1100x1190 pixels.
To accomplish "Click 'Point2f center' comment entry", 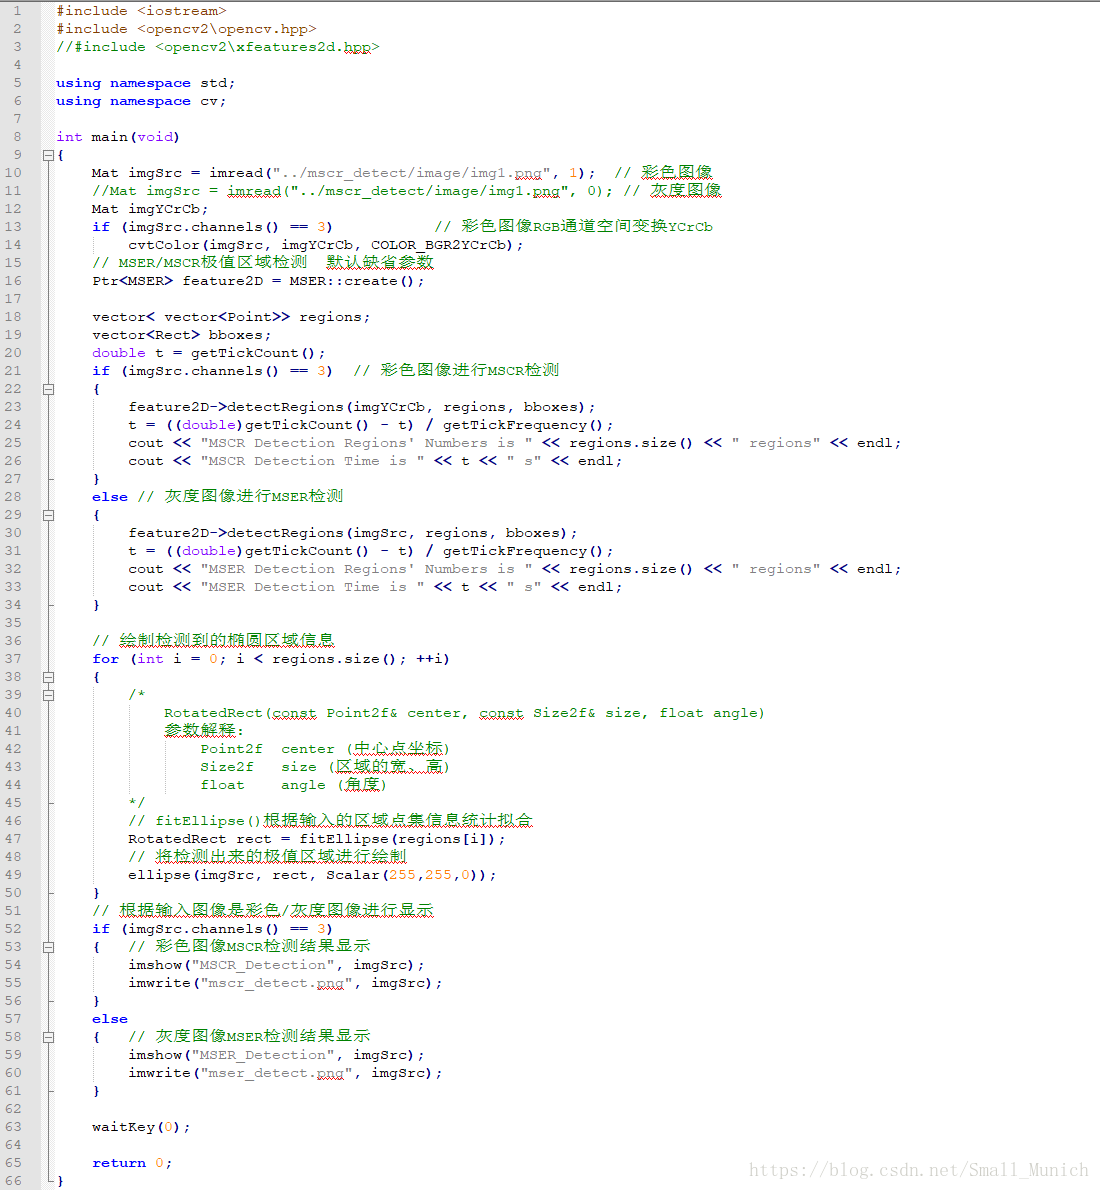I will (x=325, y=749).
